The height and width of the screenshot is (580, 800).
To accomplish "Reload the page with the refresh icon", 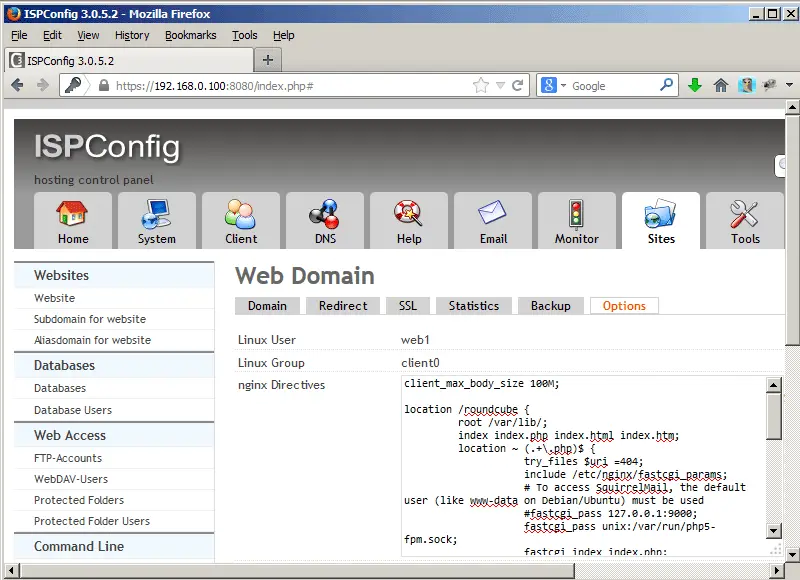I will pyautogui.click(x=517, y=85).
